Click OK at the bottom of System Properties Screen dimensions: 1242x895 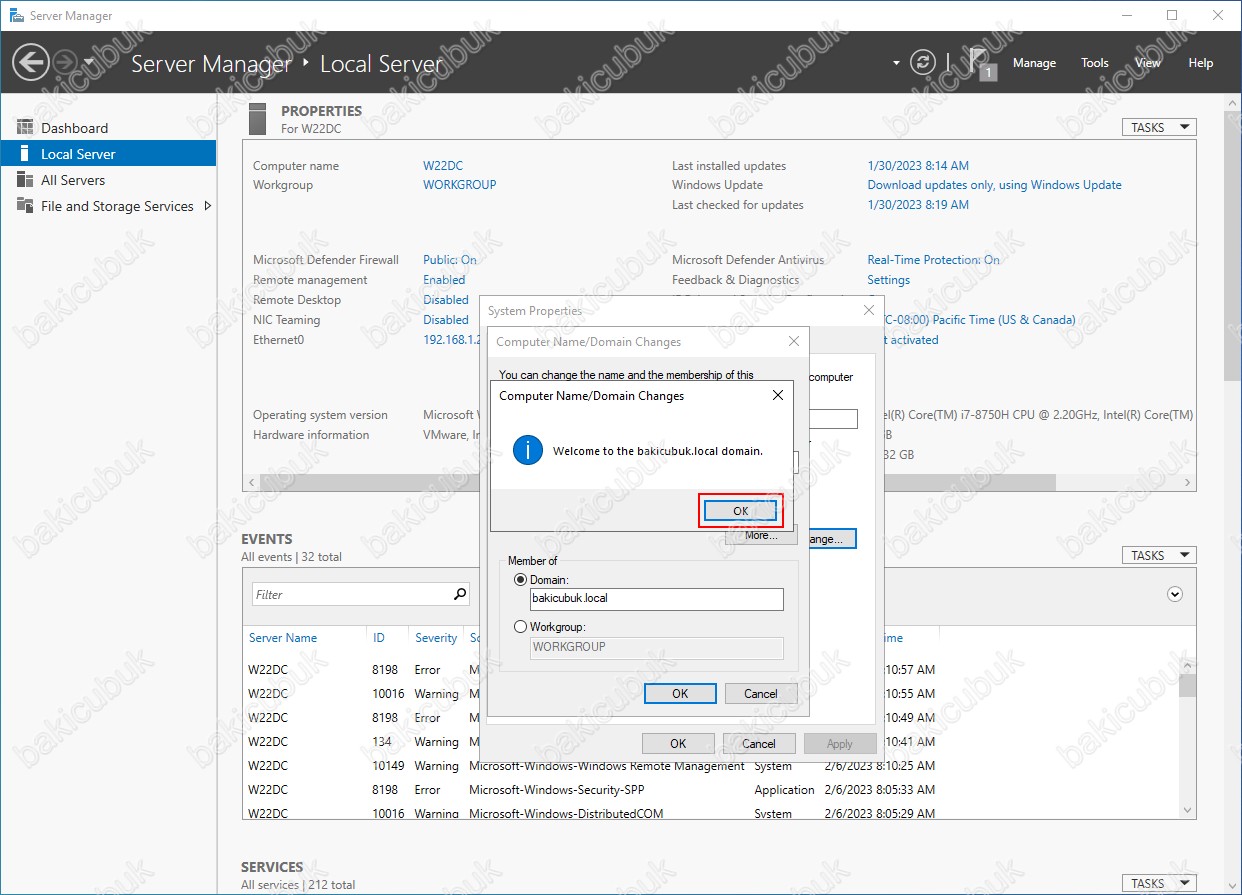click(678, 744)
